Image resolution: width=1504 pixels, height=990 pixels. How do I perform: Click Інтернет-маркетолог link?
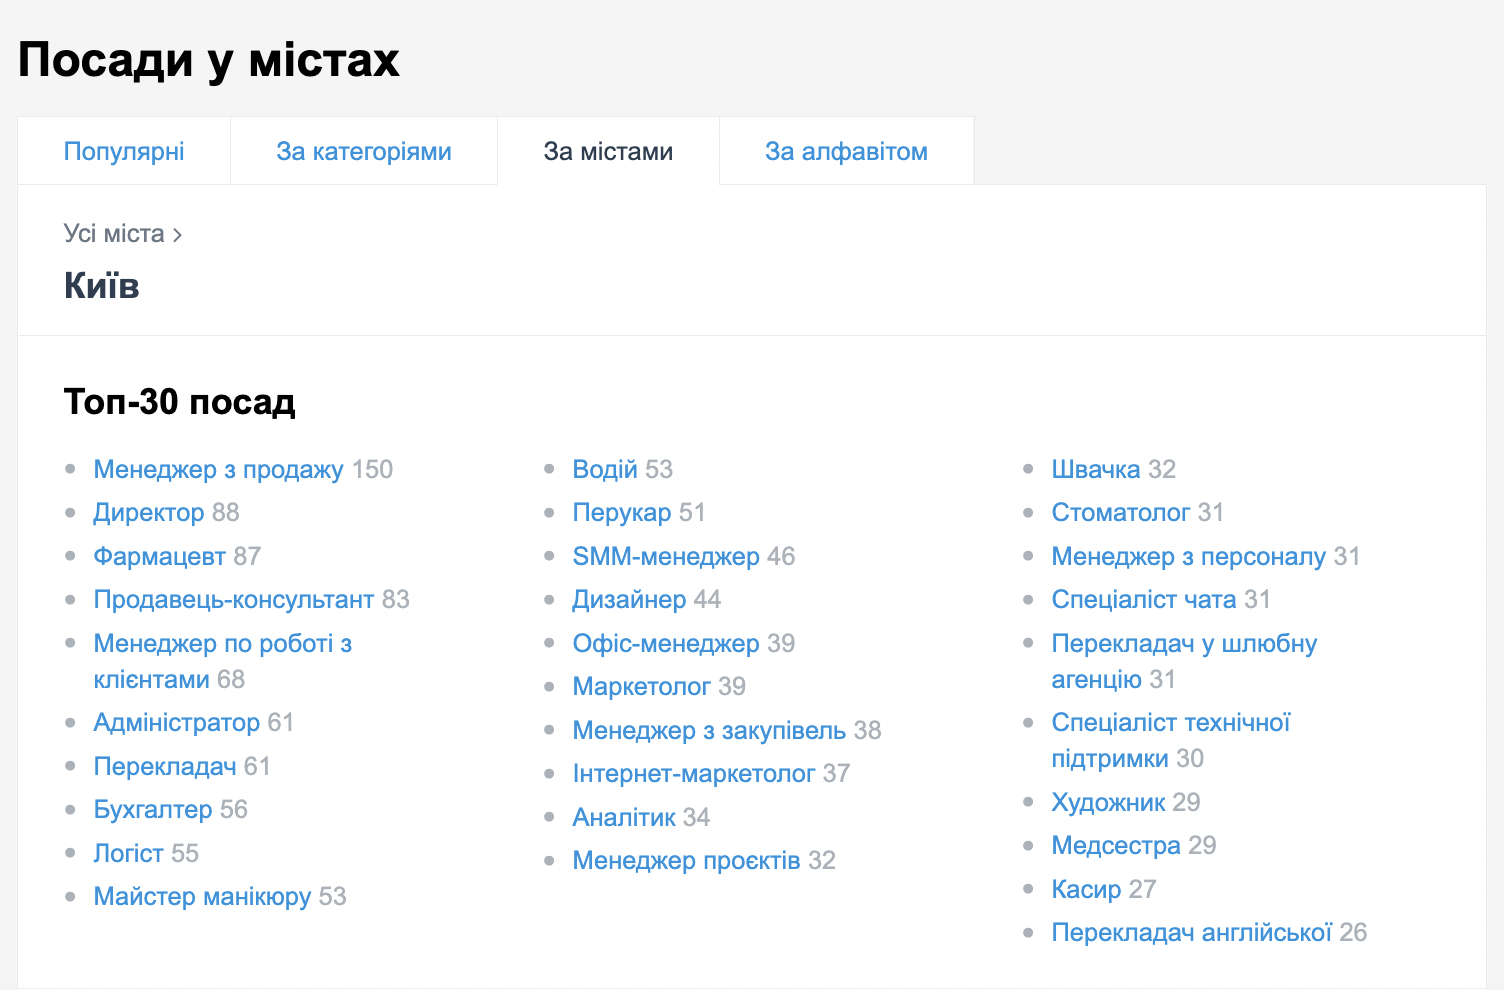point(693,774)
